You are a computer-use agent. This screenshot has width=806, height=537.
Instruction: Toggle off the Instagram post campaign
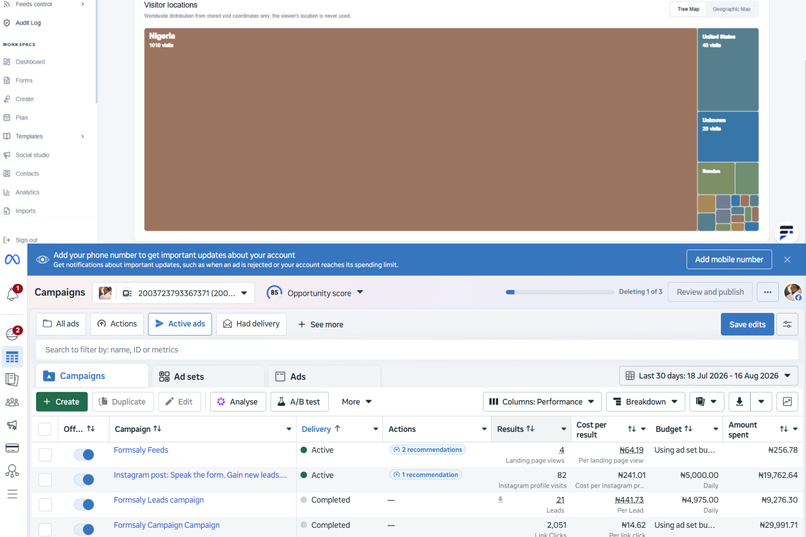click(84, 479)
